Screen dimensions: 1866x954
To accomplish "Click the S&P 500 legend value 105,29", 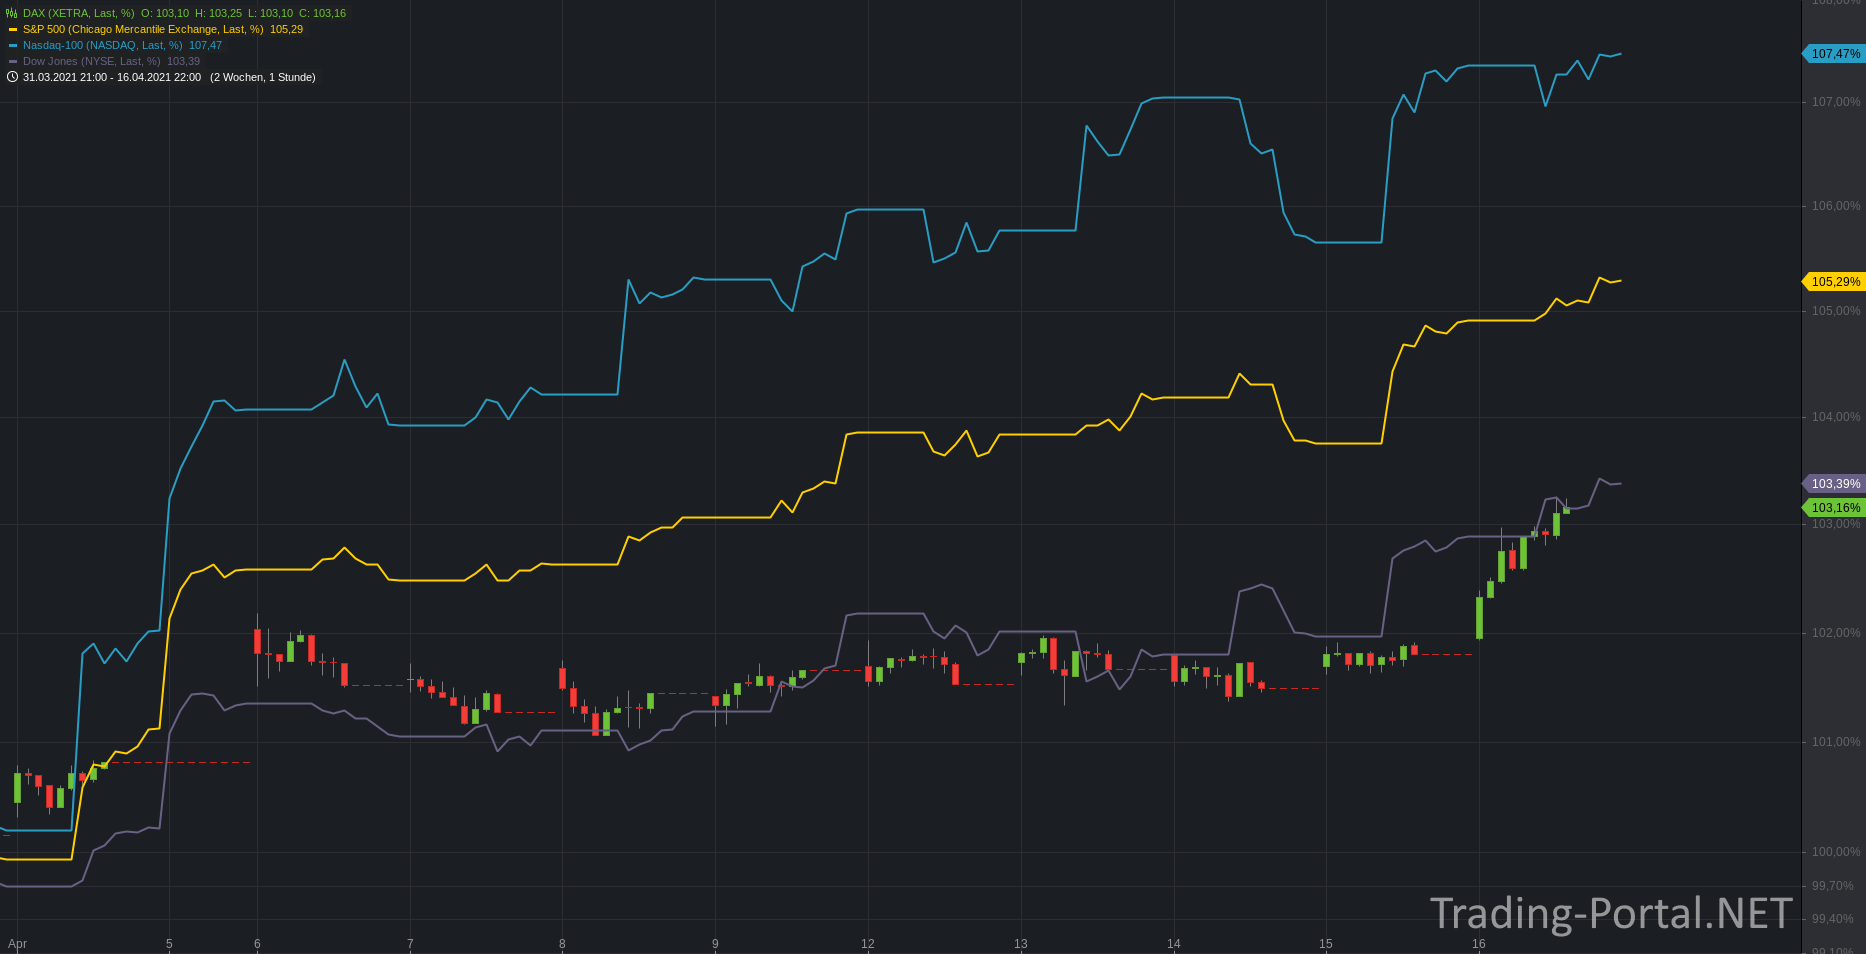I will tap(286, 29).
